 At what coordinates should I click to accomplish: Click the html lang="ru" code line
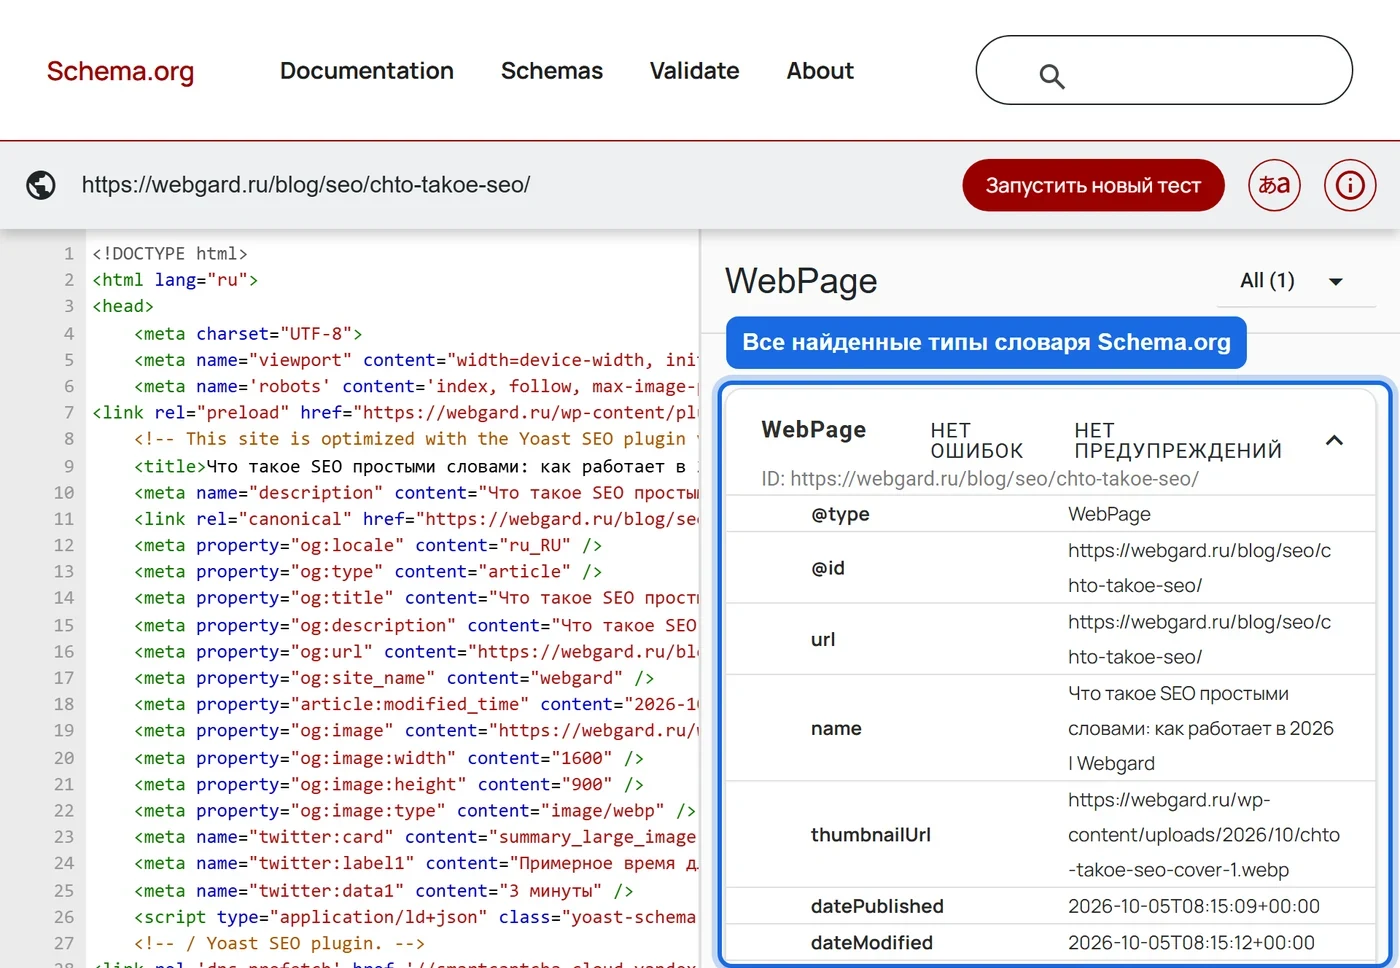[x=175, y=280]
